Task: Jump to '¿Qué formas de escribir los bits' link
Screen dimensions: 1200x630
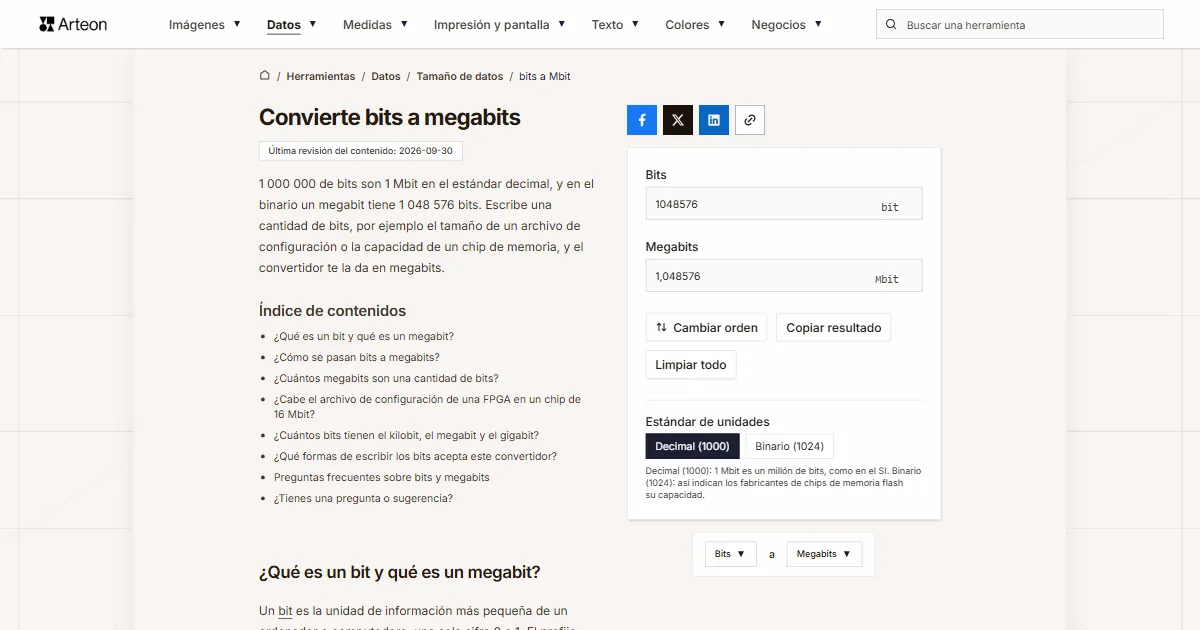Action: click(415, 456)
